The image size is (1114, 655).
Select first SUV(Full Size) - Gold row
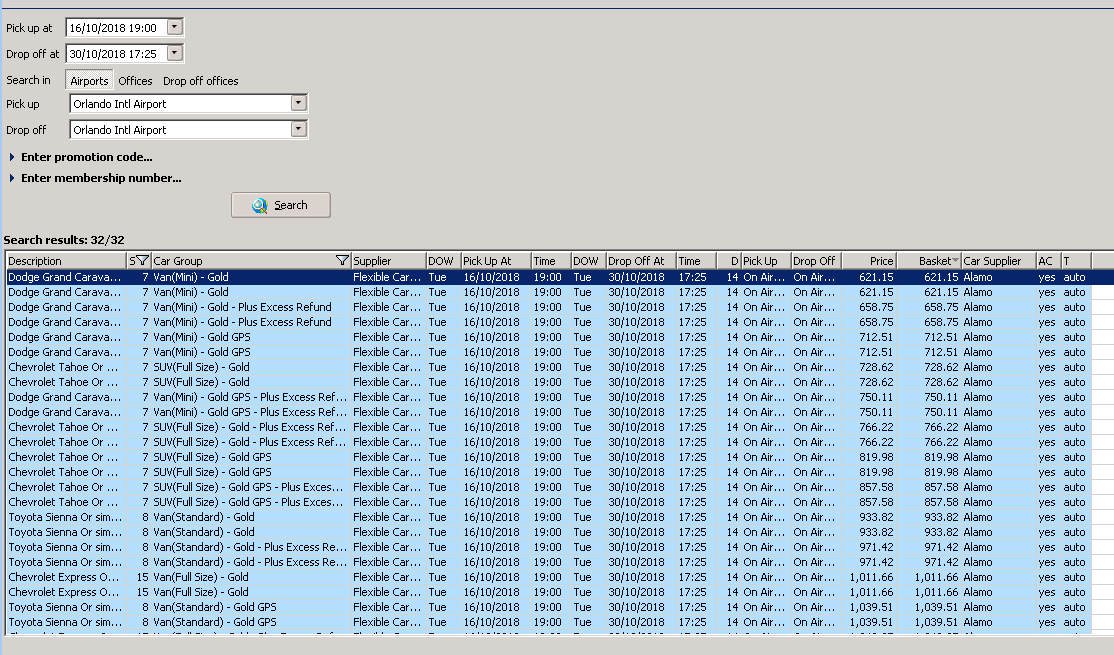[548, 367]
